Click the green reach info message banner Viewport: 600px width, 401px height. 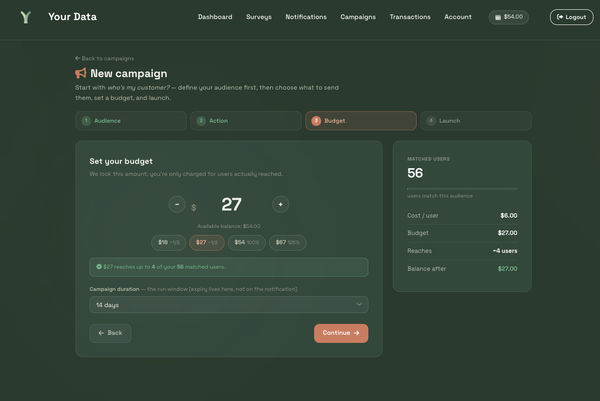click(229, 267)
